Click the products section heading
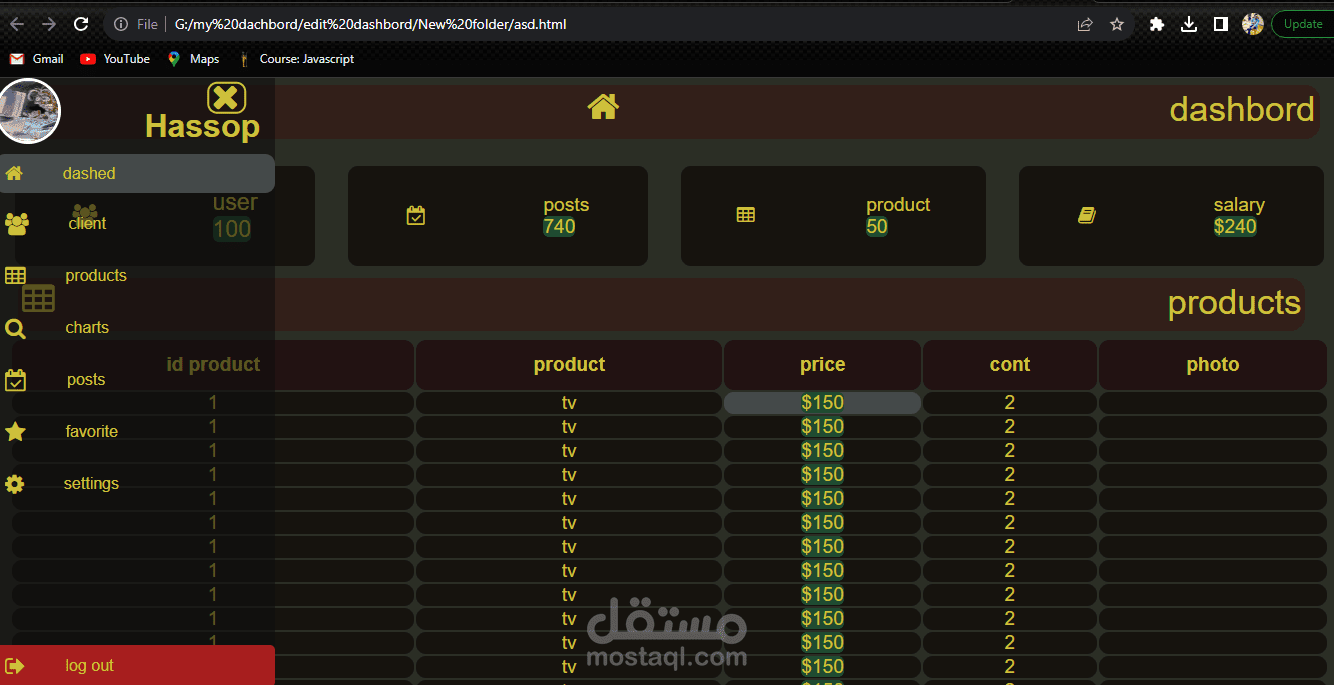 click(1234, 303)
